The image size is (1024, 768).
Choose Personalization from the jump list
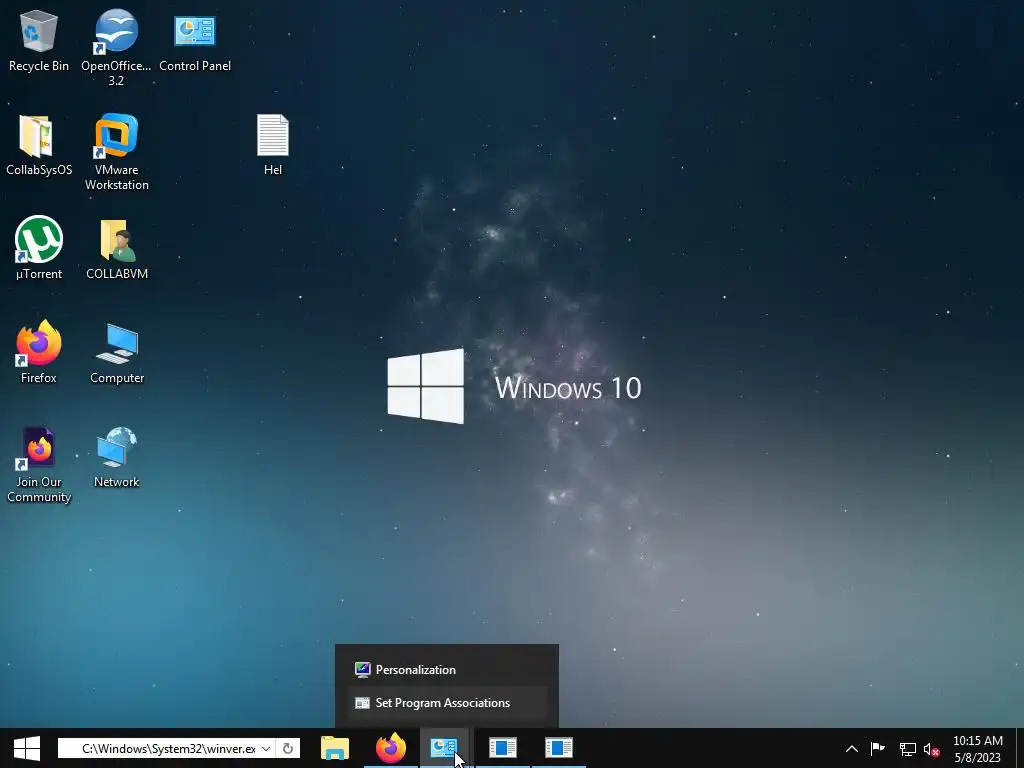447,669
